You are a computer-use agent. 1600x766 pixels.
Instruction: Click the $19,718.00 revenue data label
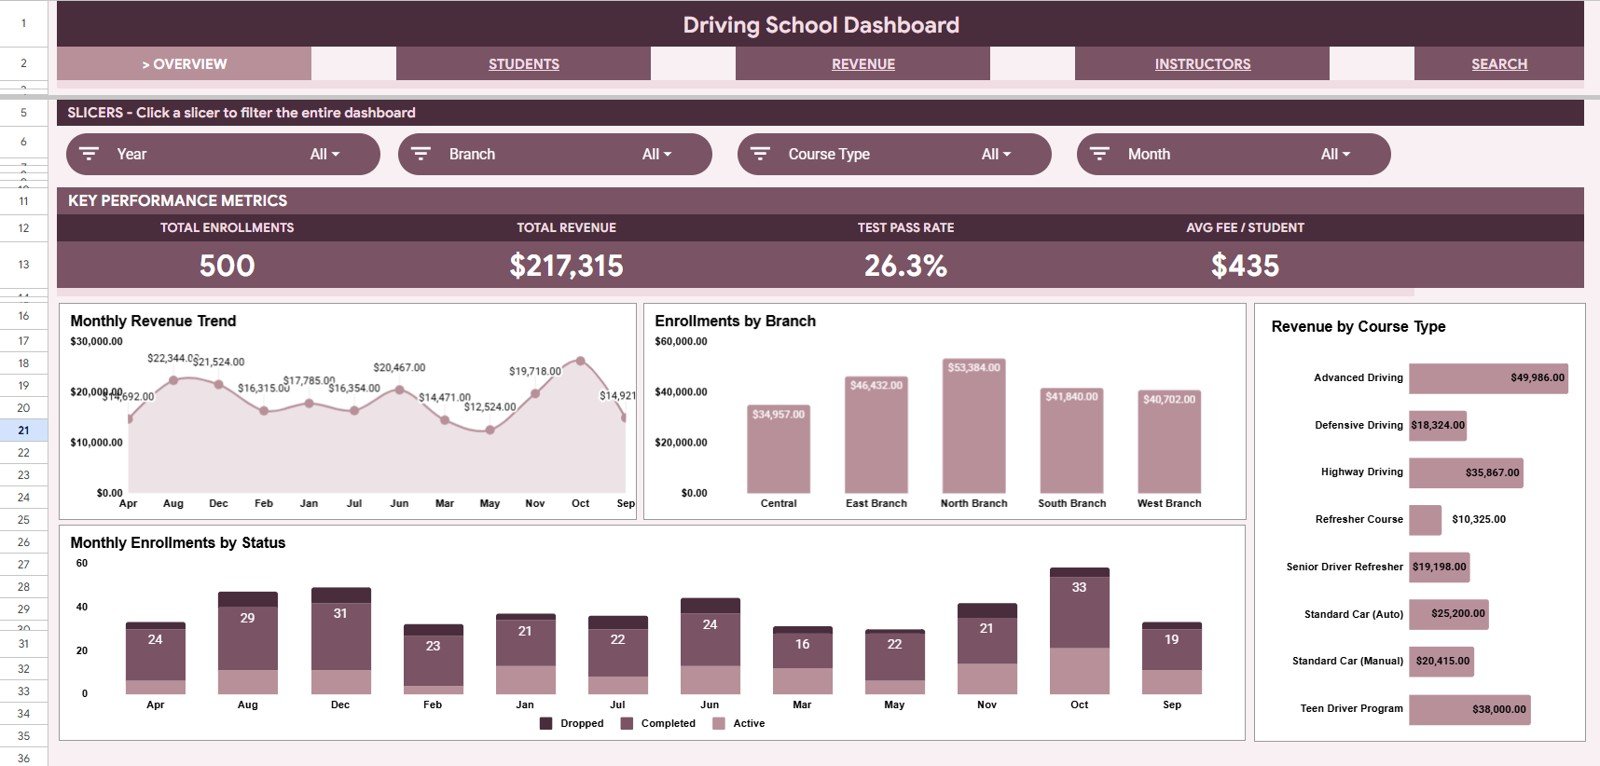coord(535,371)
